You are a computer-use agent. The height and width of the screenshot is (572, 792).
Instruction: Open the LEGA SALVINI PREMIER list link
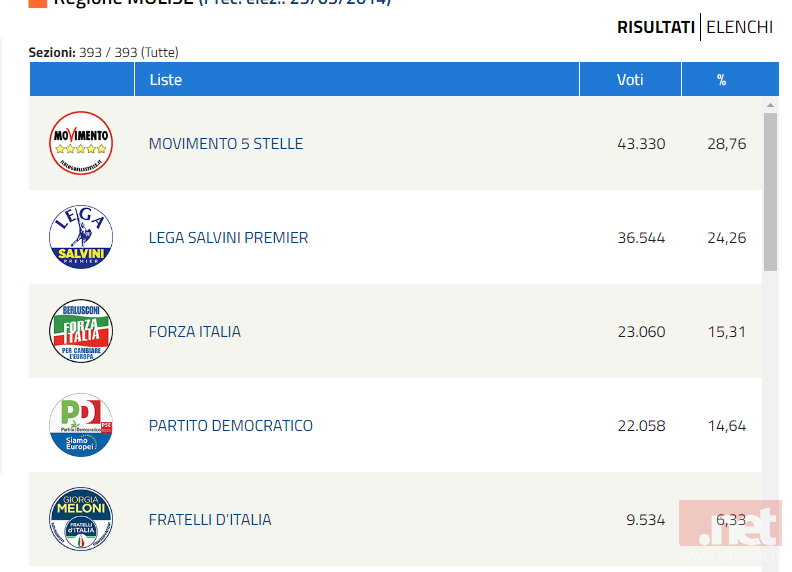click(x=228, y=238)
